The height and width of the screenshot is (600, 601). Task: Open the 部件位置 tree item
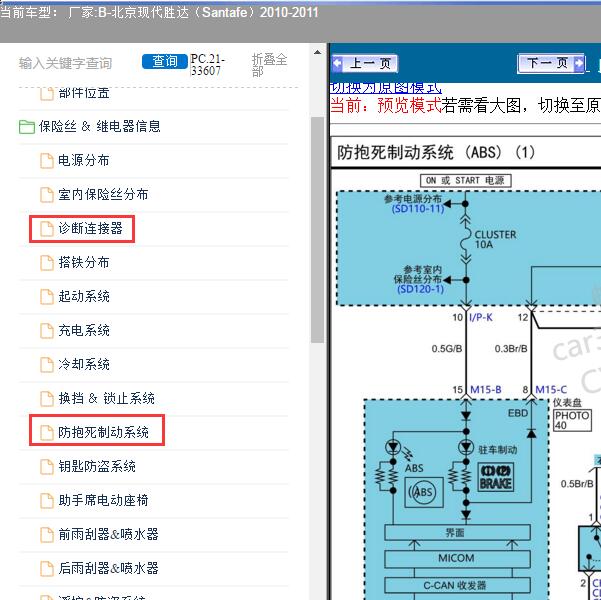click(x=84, y=92)
